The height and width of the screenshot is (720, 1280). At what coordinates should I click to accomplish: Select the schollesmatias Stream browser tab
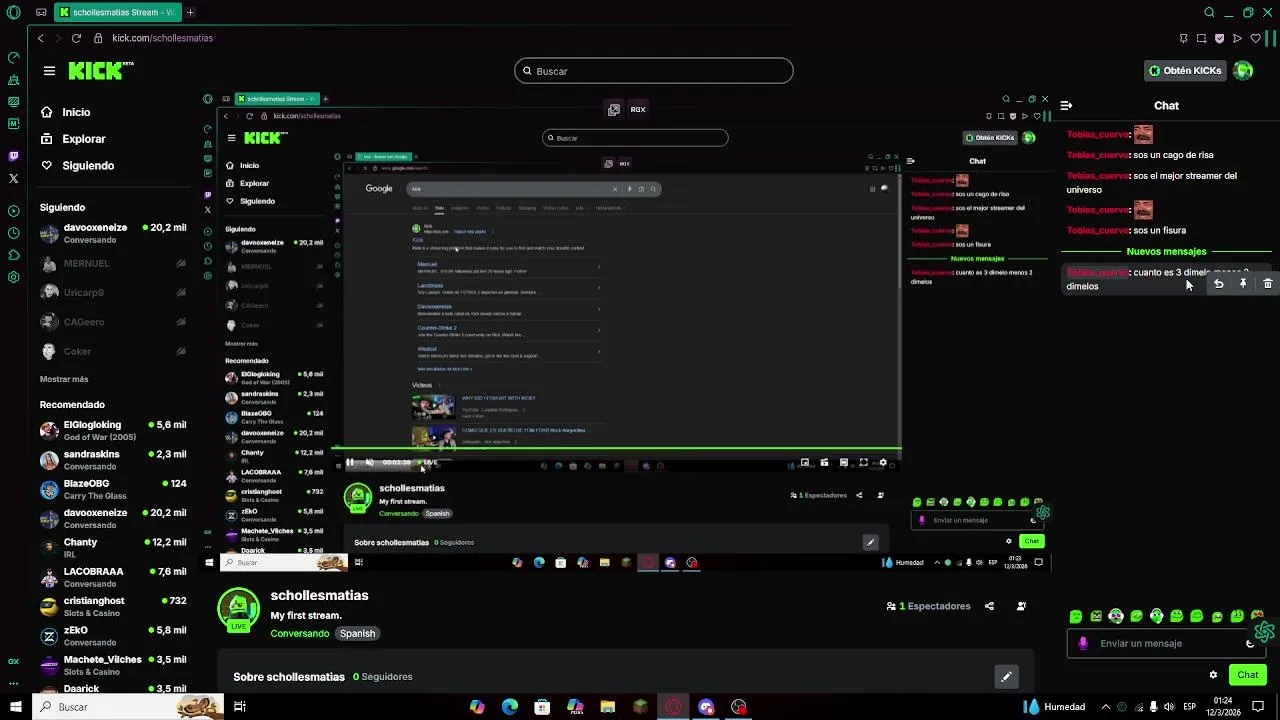118,13
